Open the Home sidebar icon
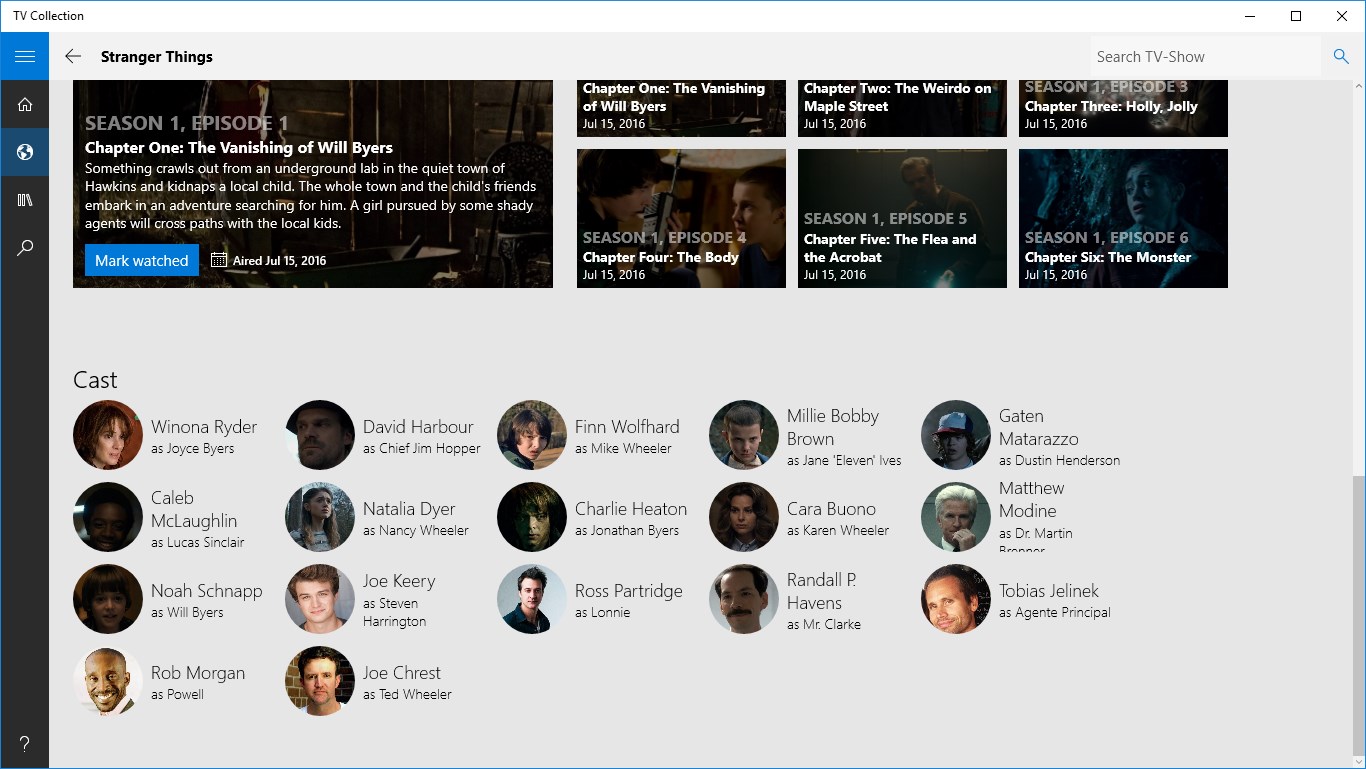This screenshot has height=769, width=1366. [25, 104]
